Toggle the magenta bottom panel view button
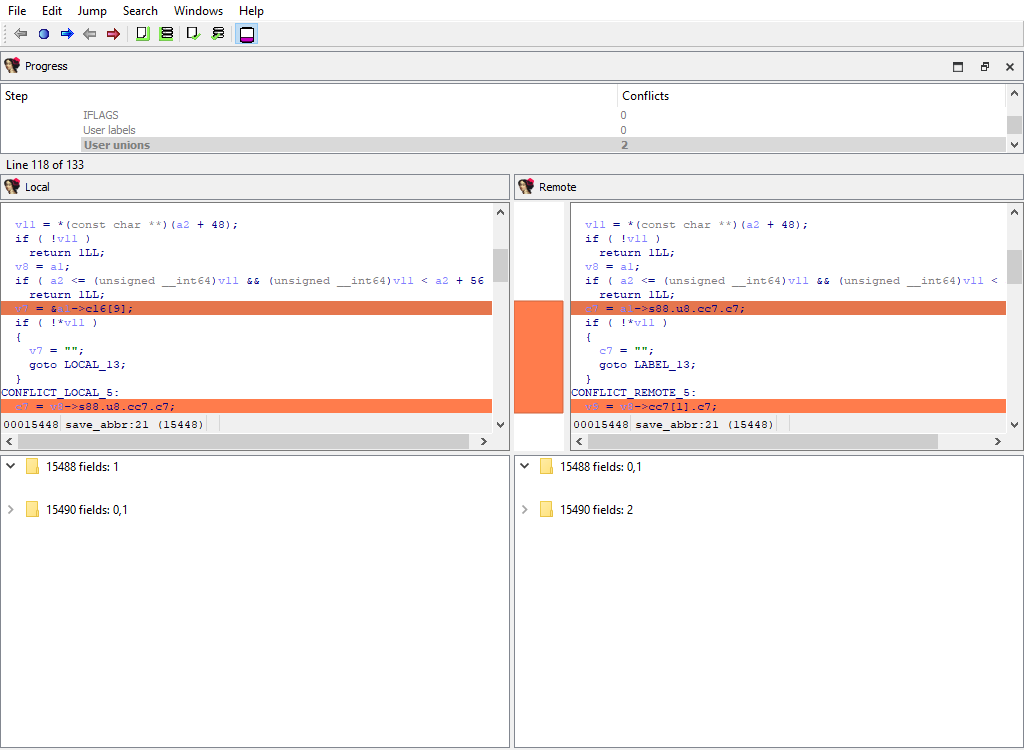 [x=246, y=34]
